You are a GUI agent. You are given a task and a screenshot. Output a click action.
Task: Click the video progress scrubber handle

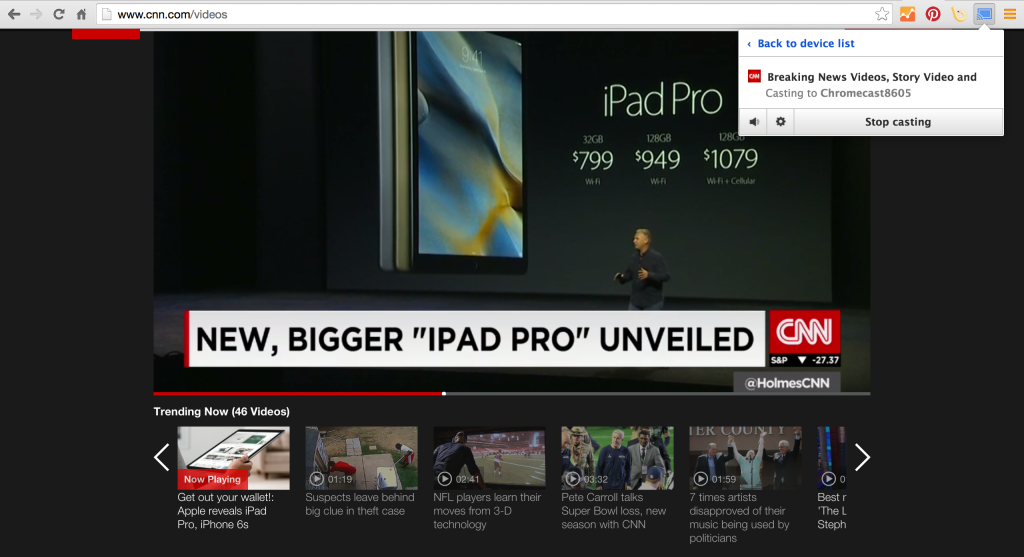point(444,394)
